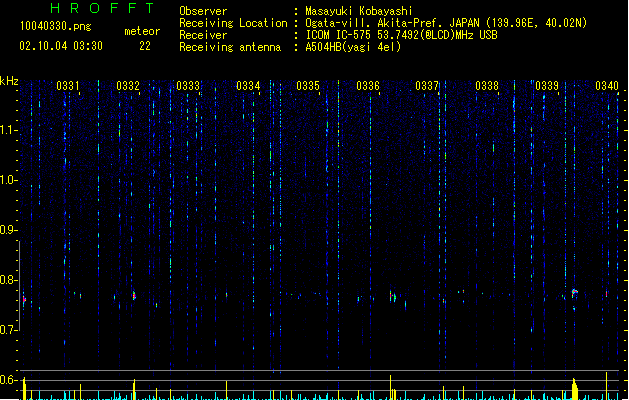Viewport: 629px width, 400px height.
Task: Click the 0.9 kHz axis label
Action: point(9,230)
